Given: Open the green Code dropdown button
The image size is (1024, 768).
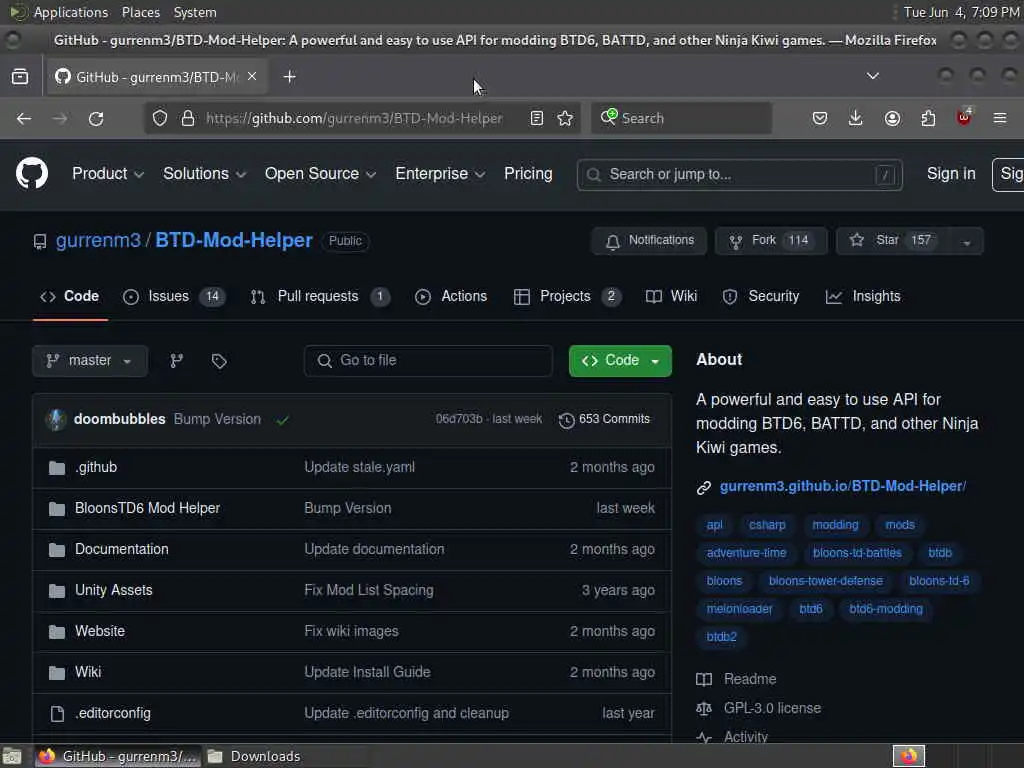Looking at the screenshot, I should (620, 360).
